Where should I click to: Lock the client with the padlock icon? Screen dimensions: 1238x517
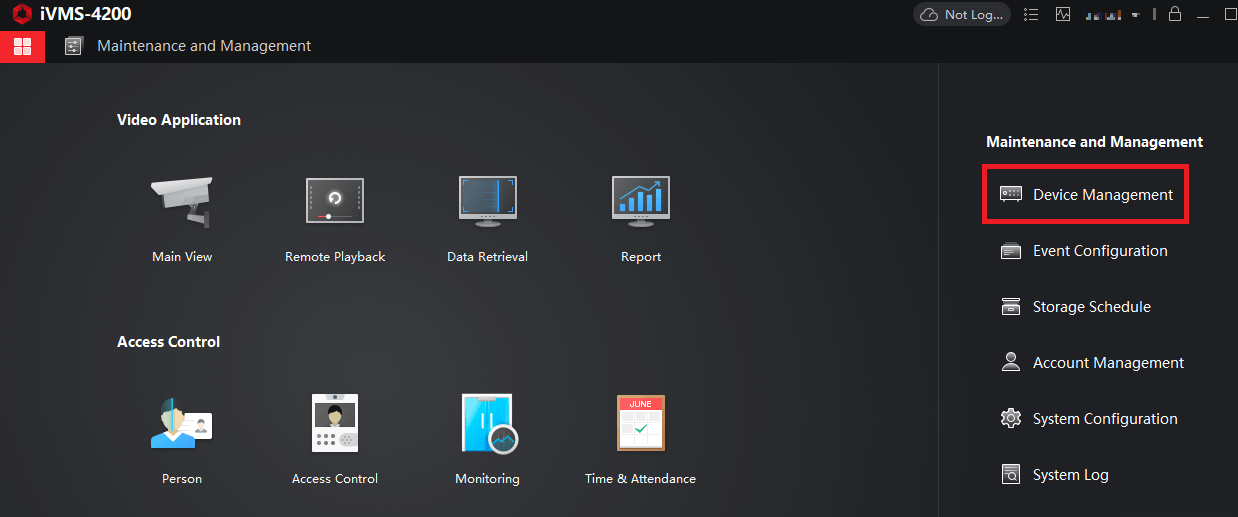1175,14
